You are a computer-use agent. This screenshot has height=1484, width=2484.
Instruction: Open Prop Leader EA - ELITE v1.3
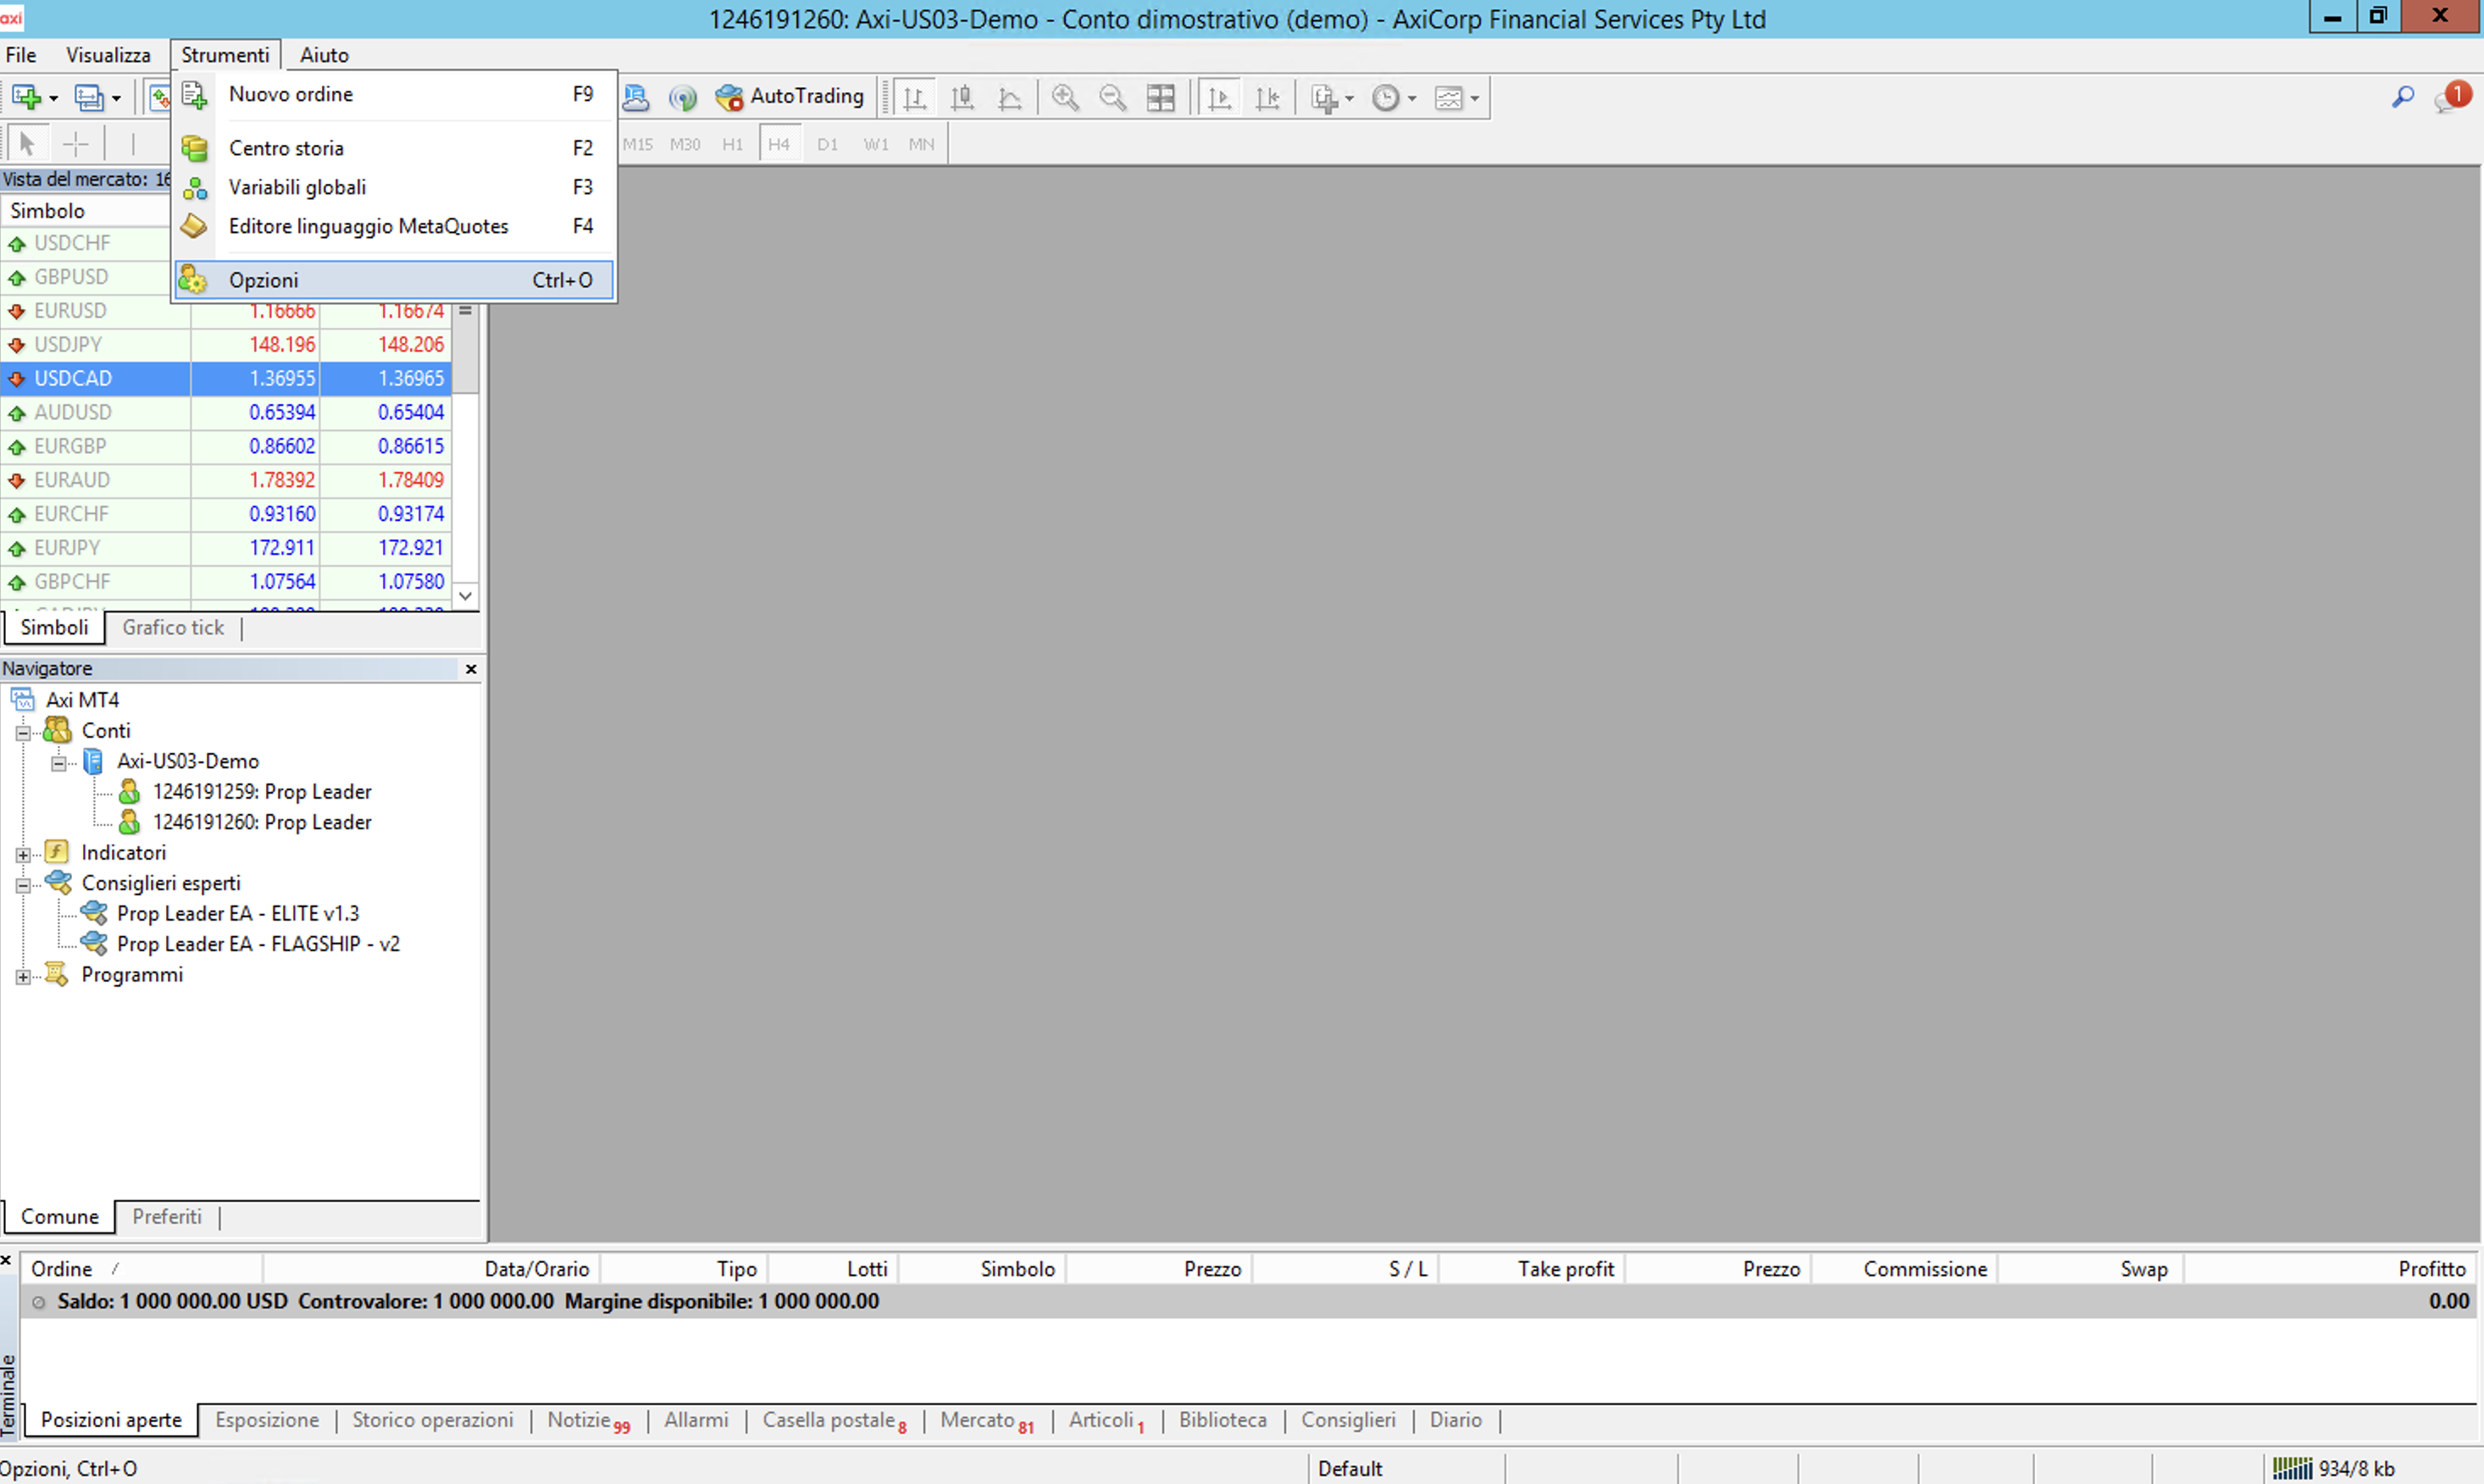pyautogui.click(x=237, y=913)
